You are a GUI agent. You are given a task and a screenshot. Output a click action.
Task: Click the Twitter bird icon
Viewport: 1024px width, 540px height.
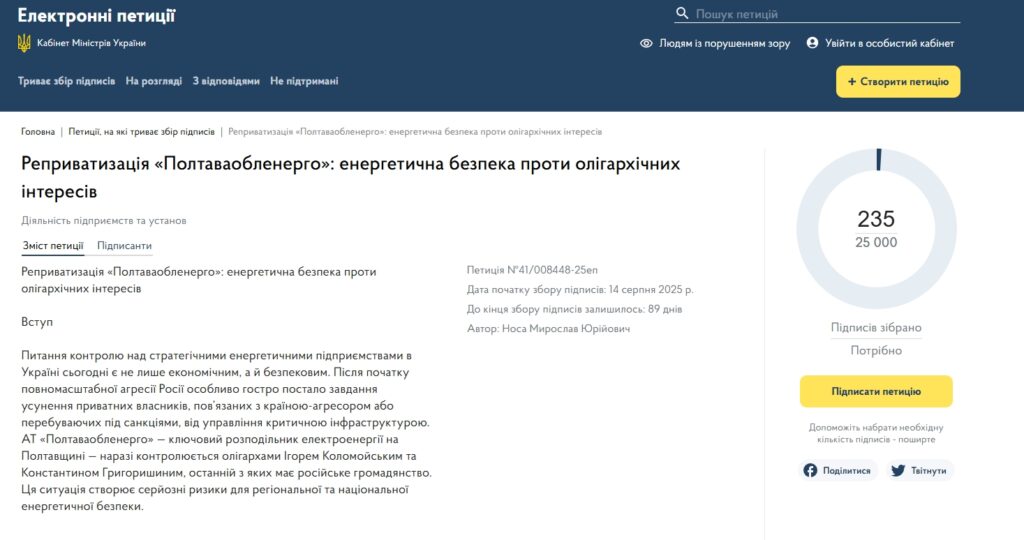coord(898,470)
